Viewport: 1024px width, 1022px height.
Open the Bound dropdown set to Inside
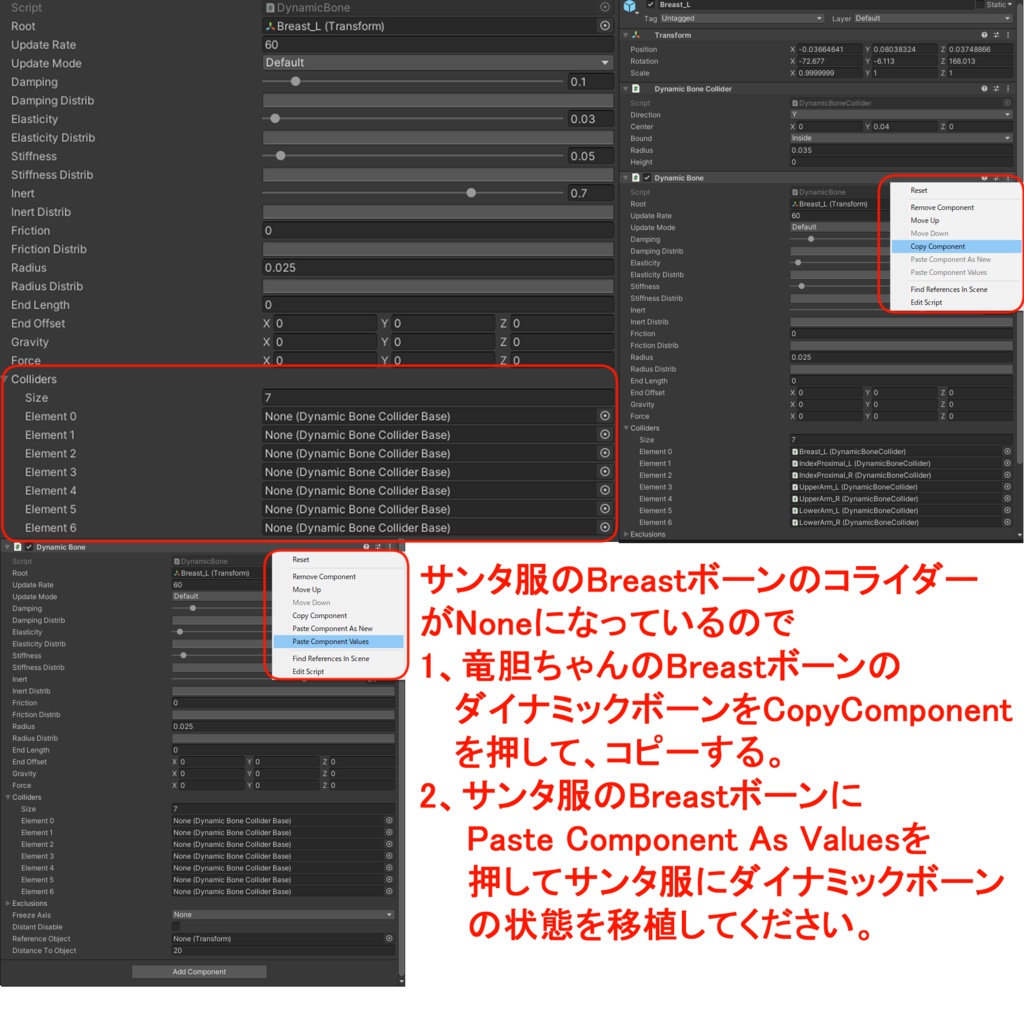click(x=901, y=138)
